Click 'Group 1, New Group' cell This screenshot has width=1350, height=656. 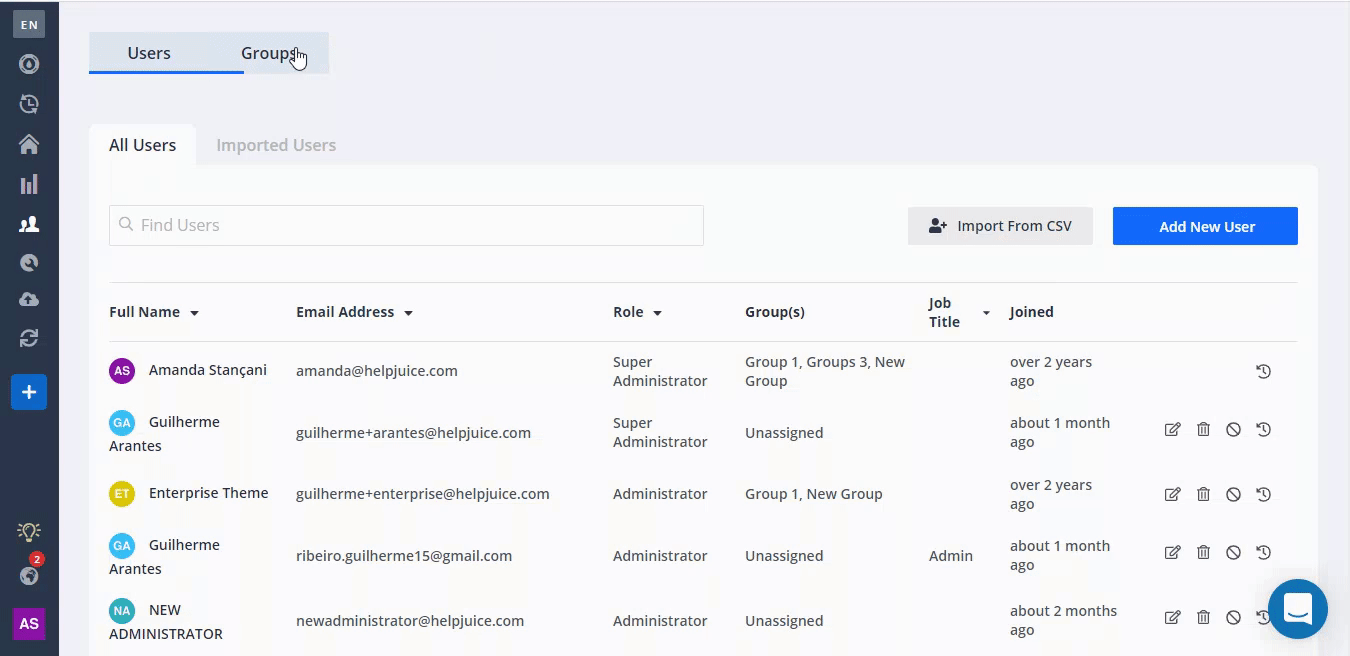point(814,494)
